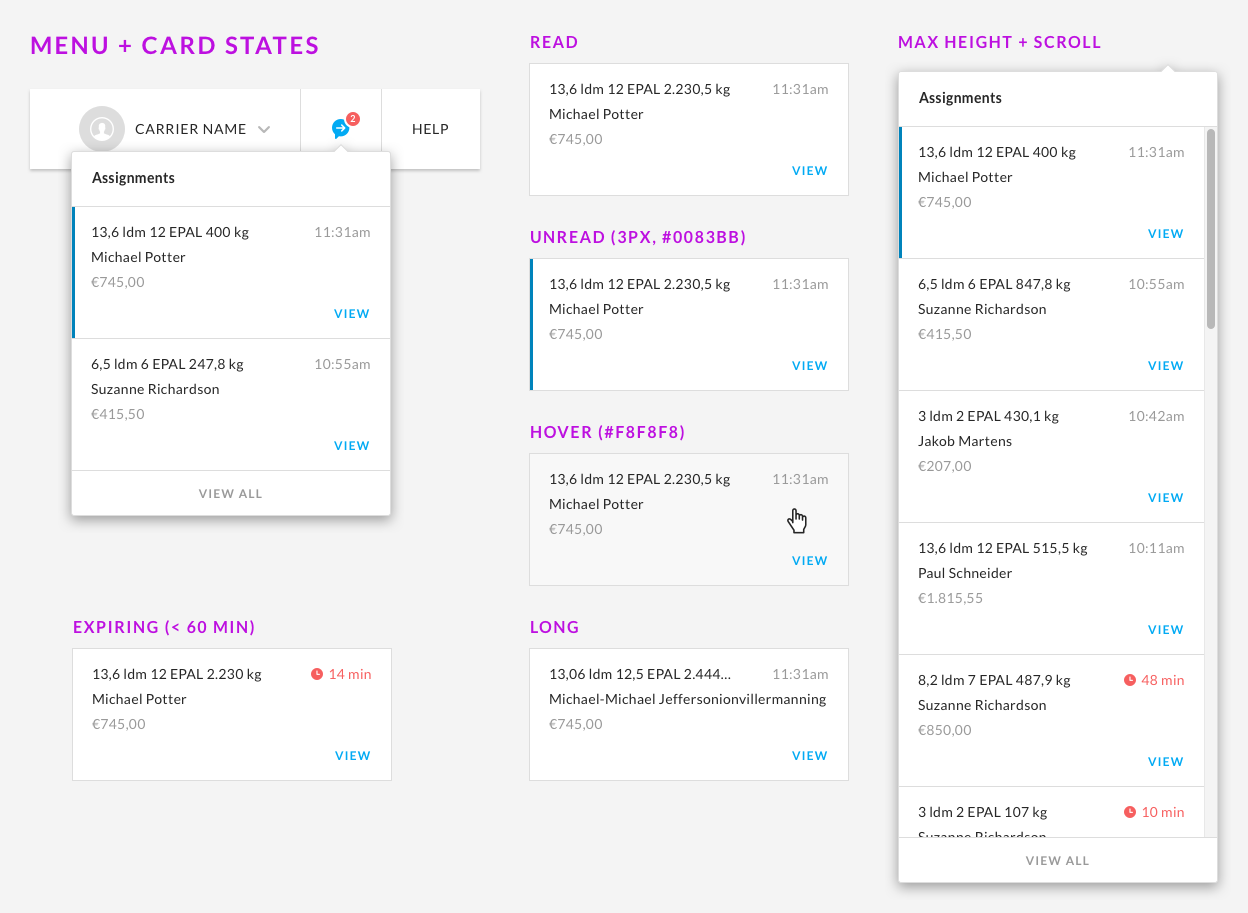Click the 10:11am timestamp
Image resolution: width=1248 pixels, height=913 pixels.
click(1156, 548)
